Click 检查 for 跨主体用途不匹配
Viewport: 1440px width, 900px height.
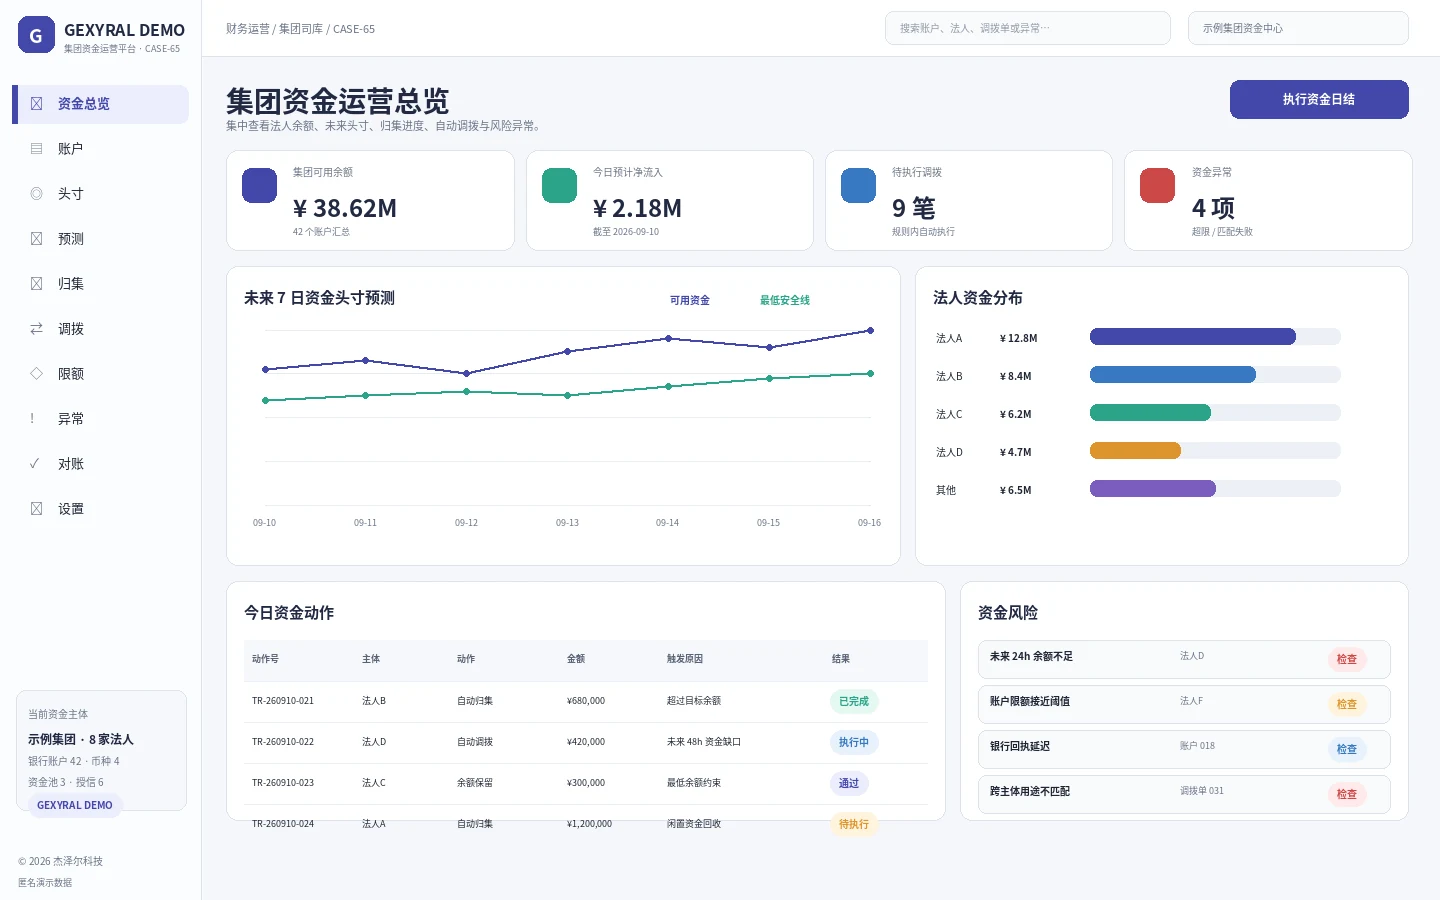pyautogui.click(x=1347, y=794)
